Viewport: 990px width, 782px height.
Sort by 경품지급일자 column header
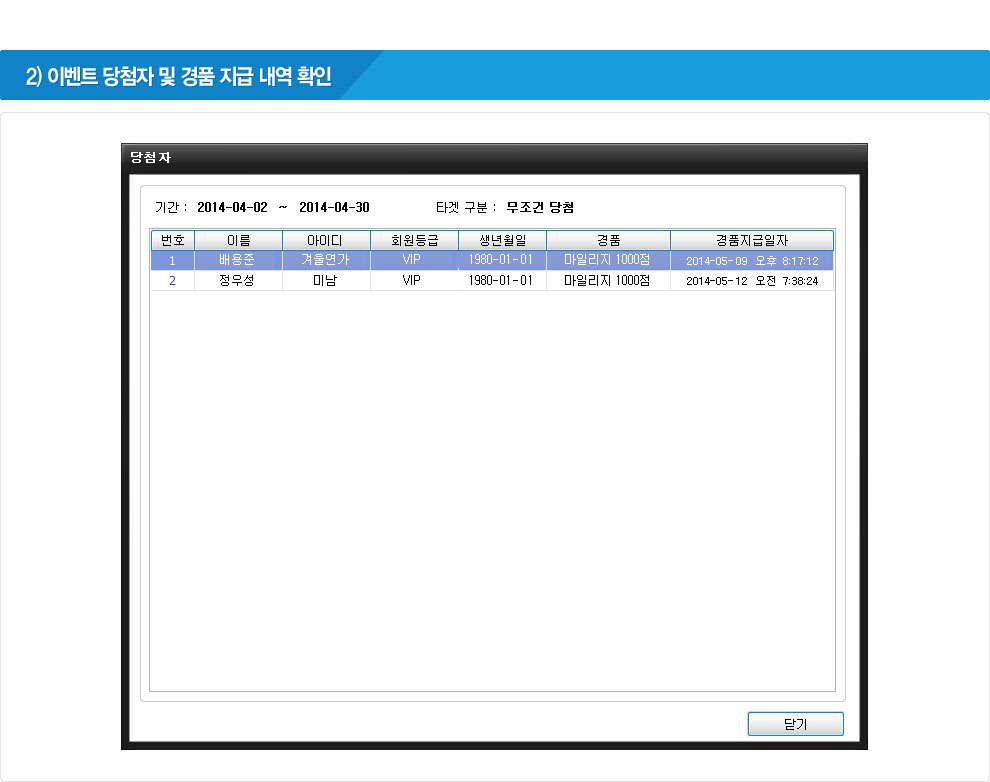pos(751,240)
